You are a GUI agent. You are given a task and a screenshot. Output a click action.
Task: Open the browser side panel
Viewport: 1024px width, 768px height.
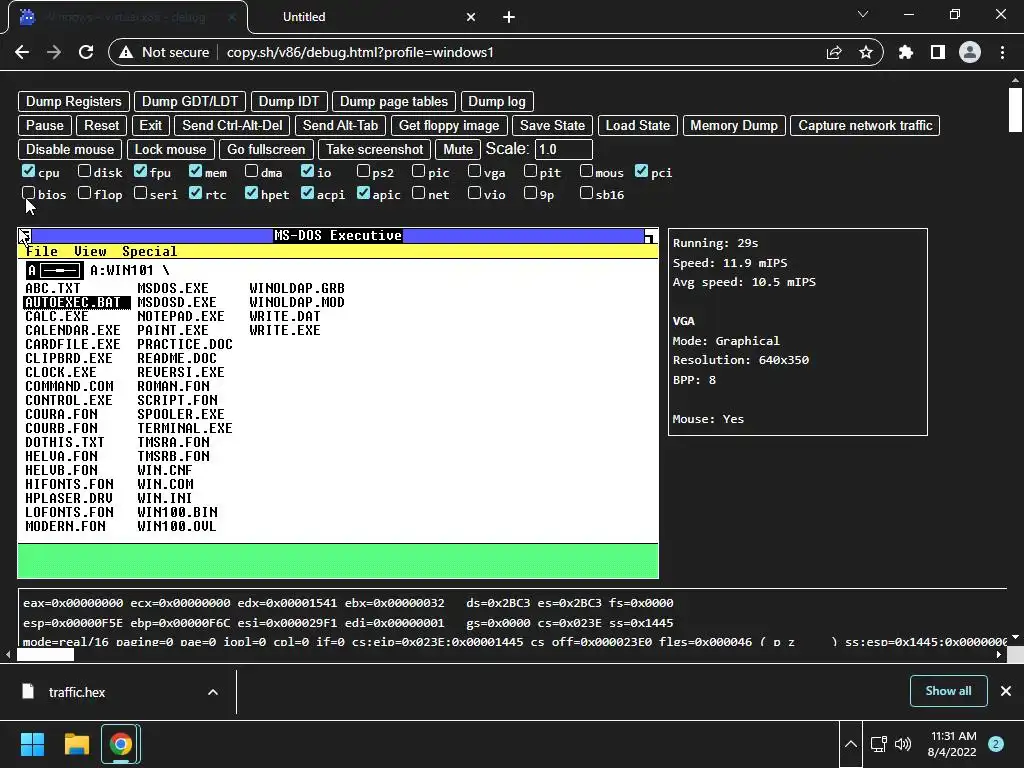pos(938,52)
